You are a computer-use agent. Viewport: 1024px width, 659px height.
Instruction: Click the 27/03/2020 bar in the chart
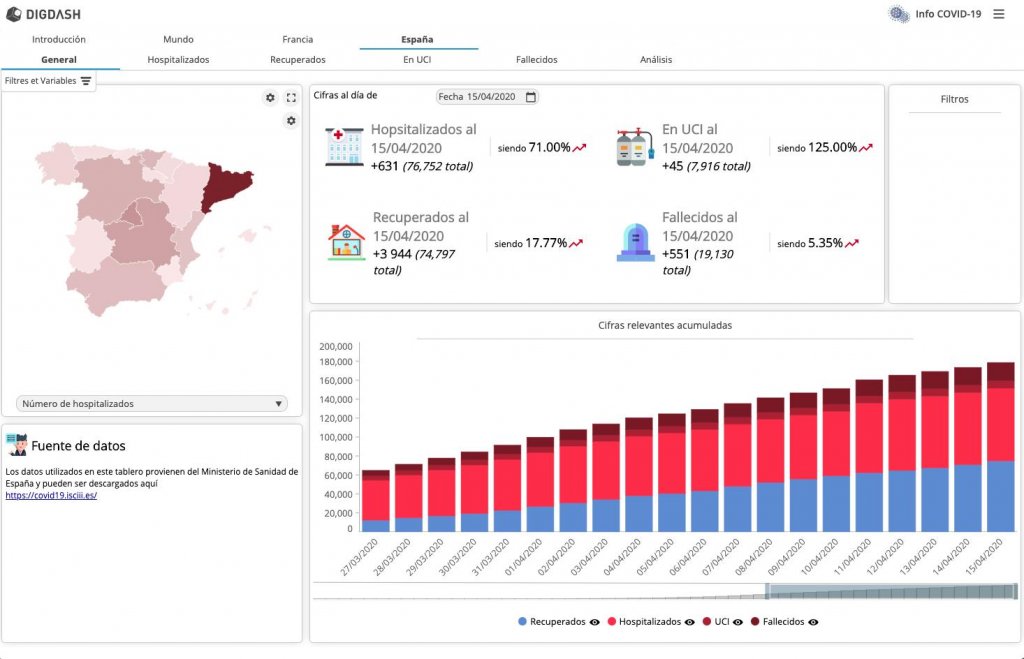[x=376, y=501]
